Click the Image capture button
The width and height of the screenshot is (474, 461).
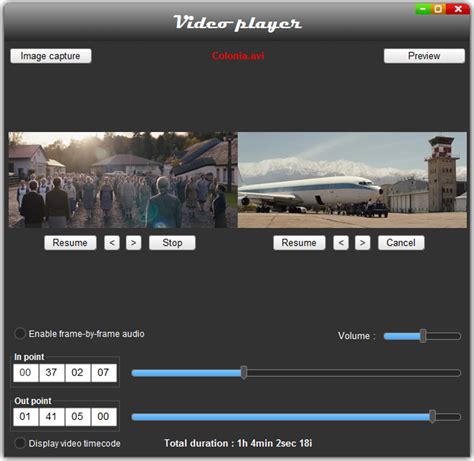51,56
